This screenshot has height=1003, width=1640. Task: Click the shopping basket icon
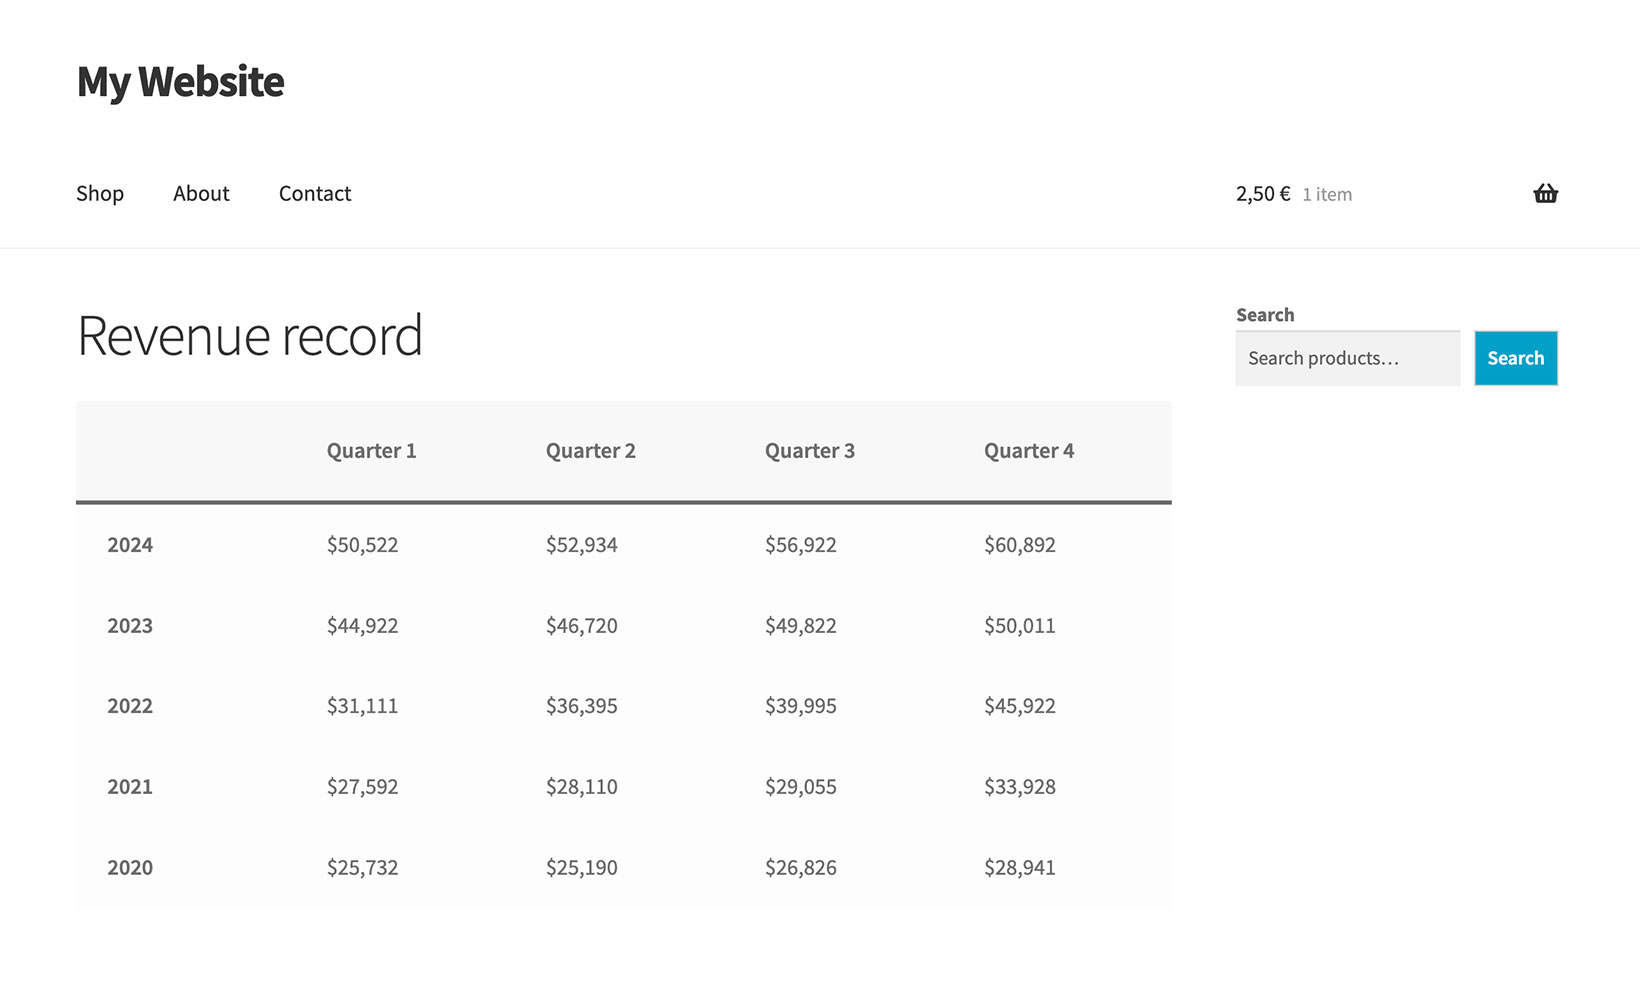pyautogui.click(x=1545, y=194)
